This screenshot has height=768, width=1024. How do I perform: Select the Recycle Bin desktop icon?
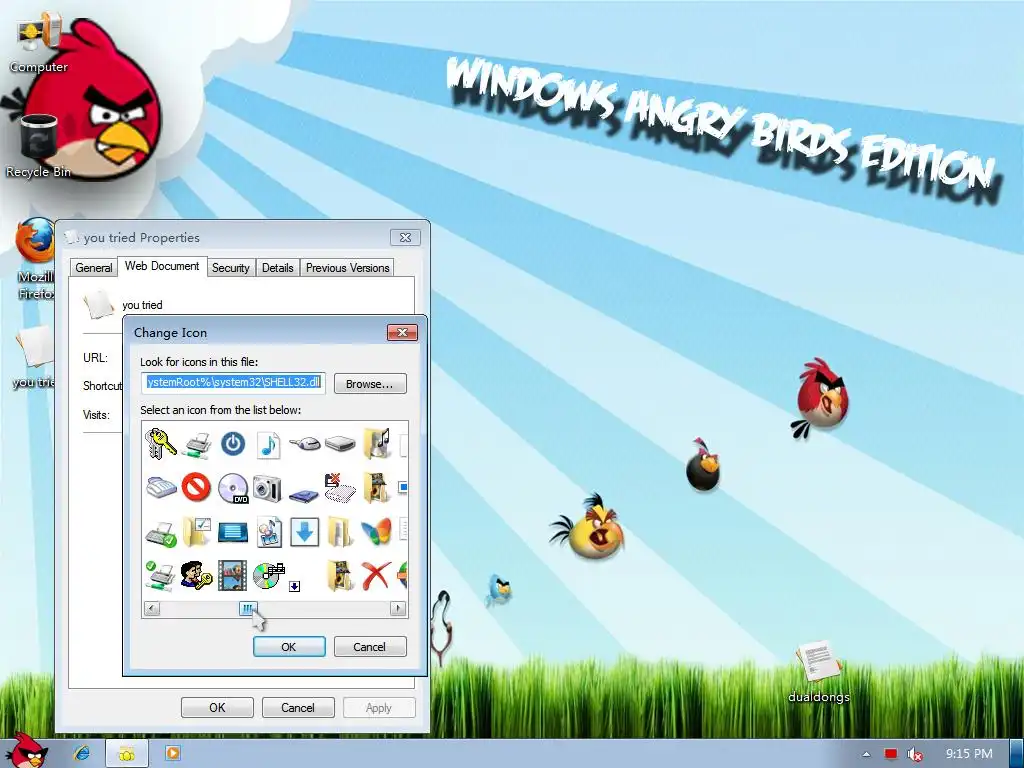(39, 146)
